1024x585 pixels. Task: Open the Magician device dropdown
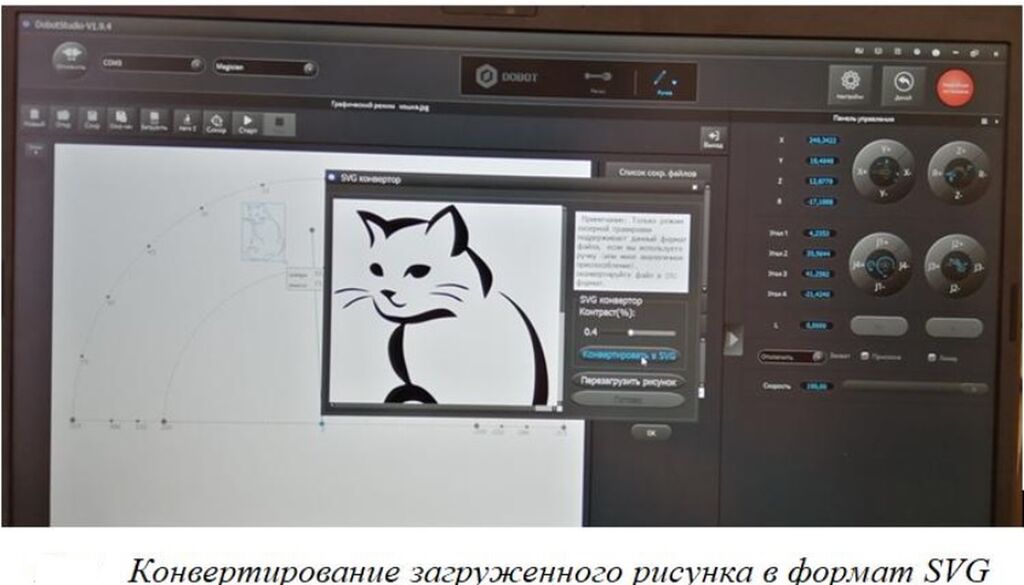click(265, 68)
